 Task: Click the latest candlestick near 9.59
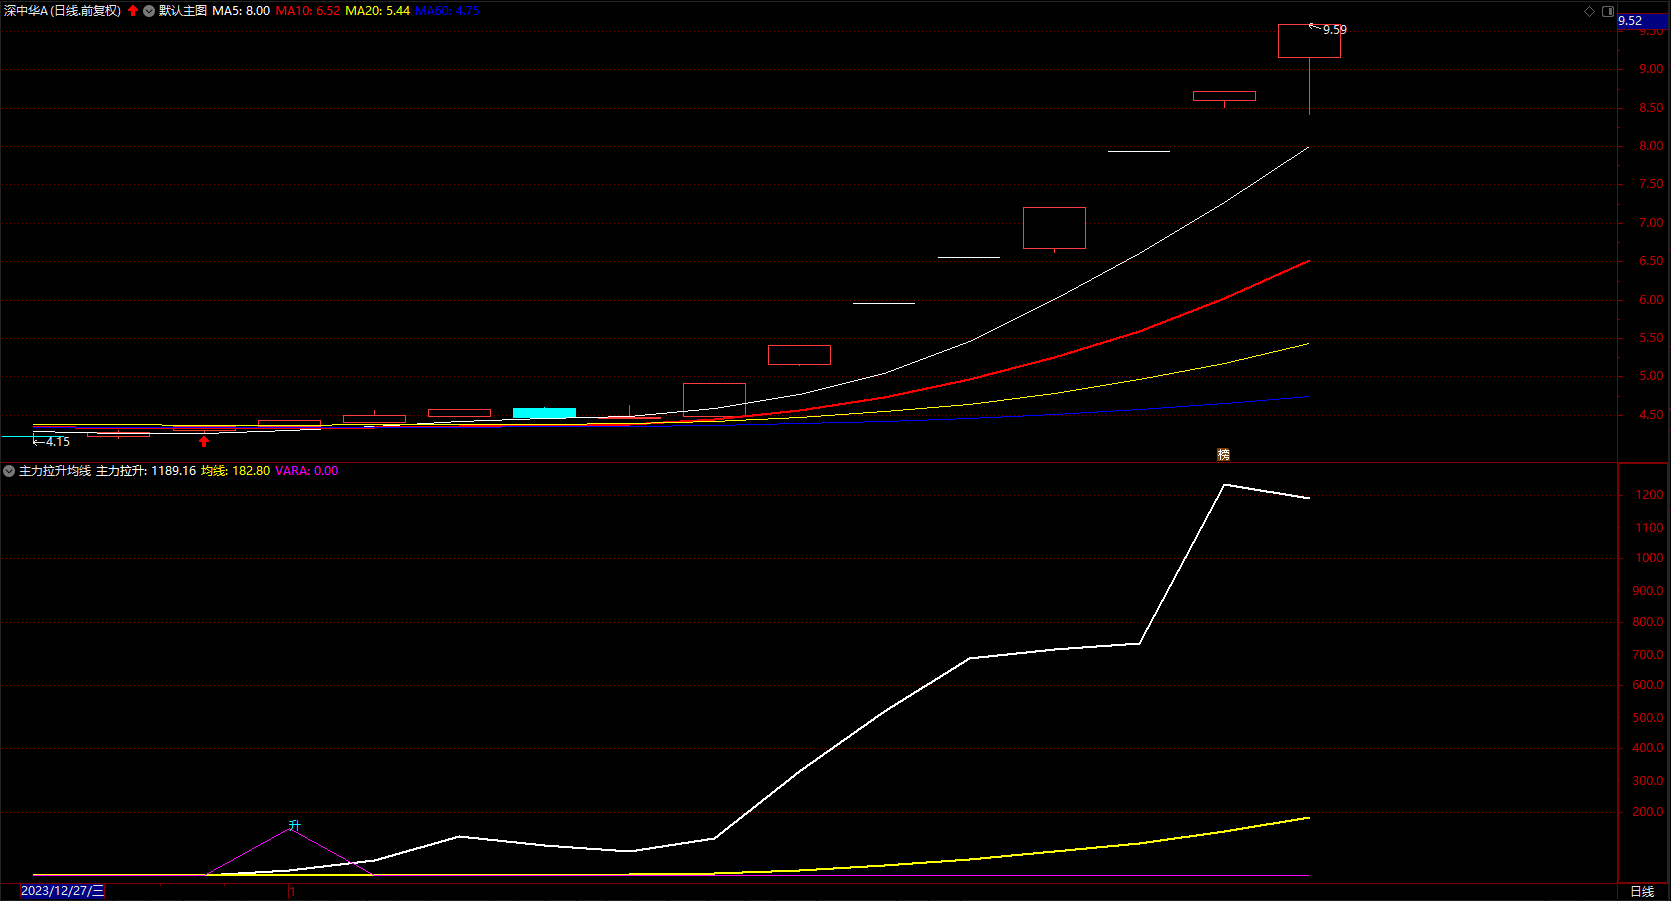(1309, 41)
